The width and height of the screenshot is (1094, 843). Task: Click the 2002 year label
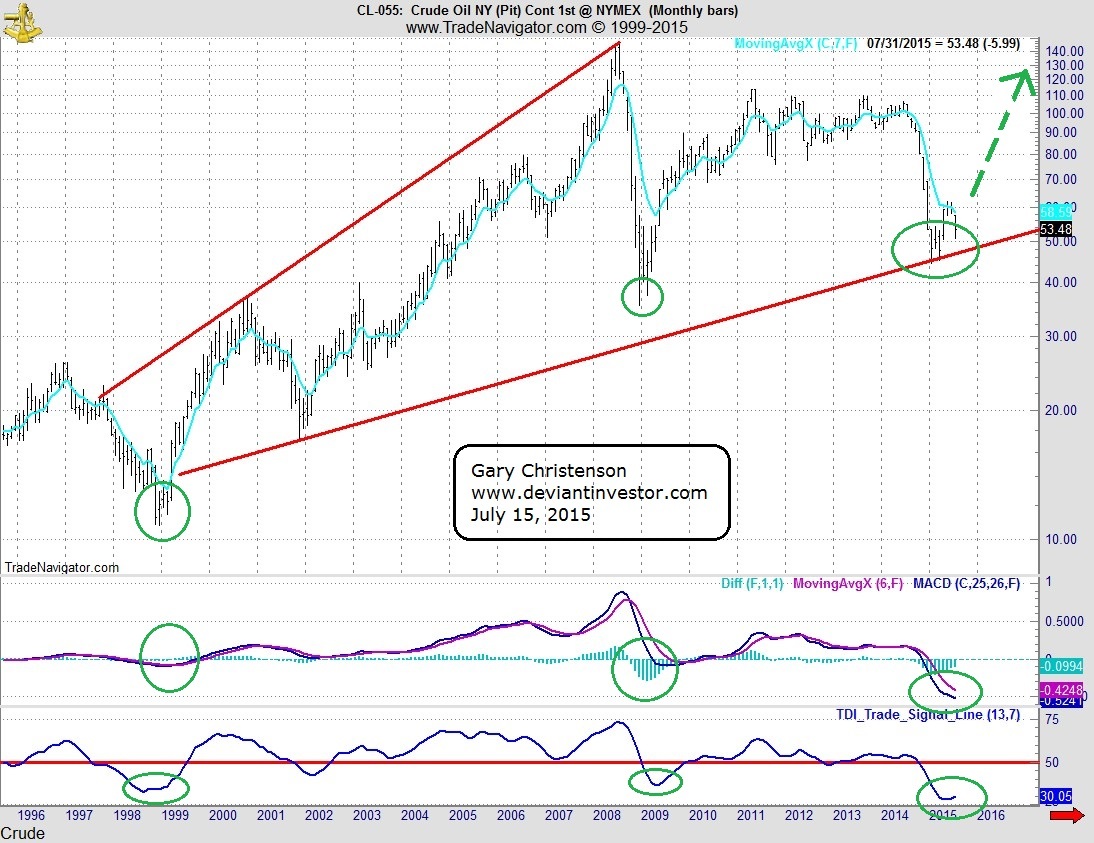click(319, 815)
